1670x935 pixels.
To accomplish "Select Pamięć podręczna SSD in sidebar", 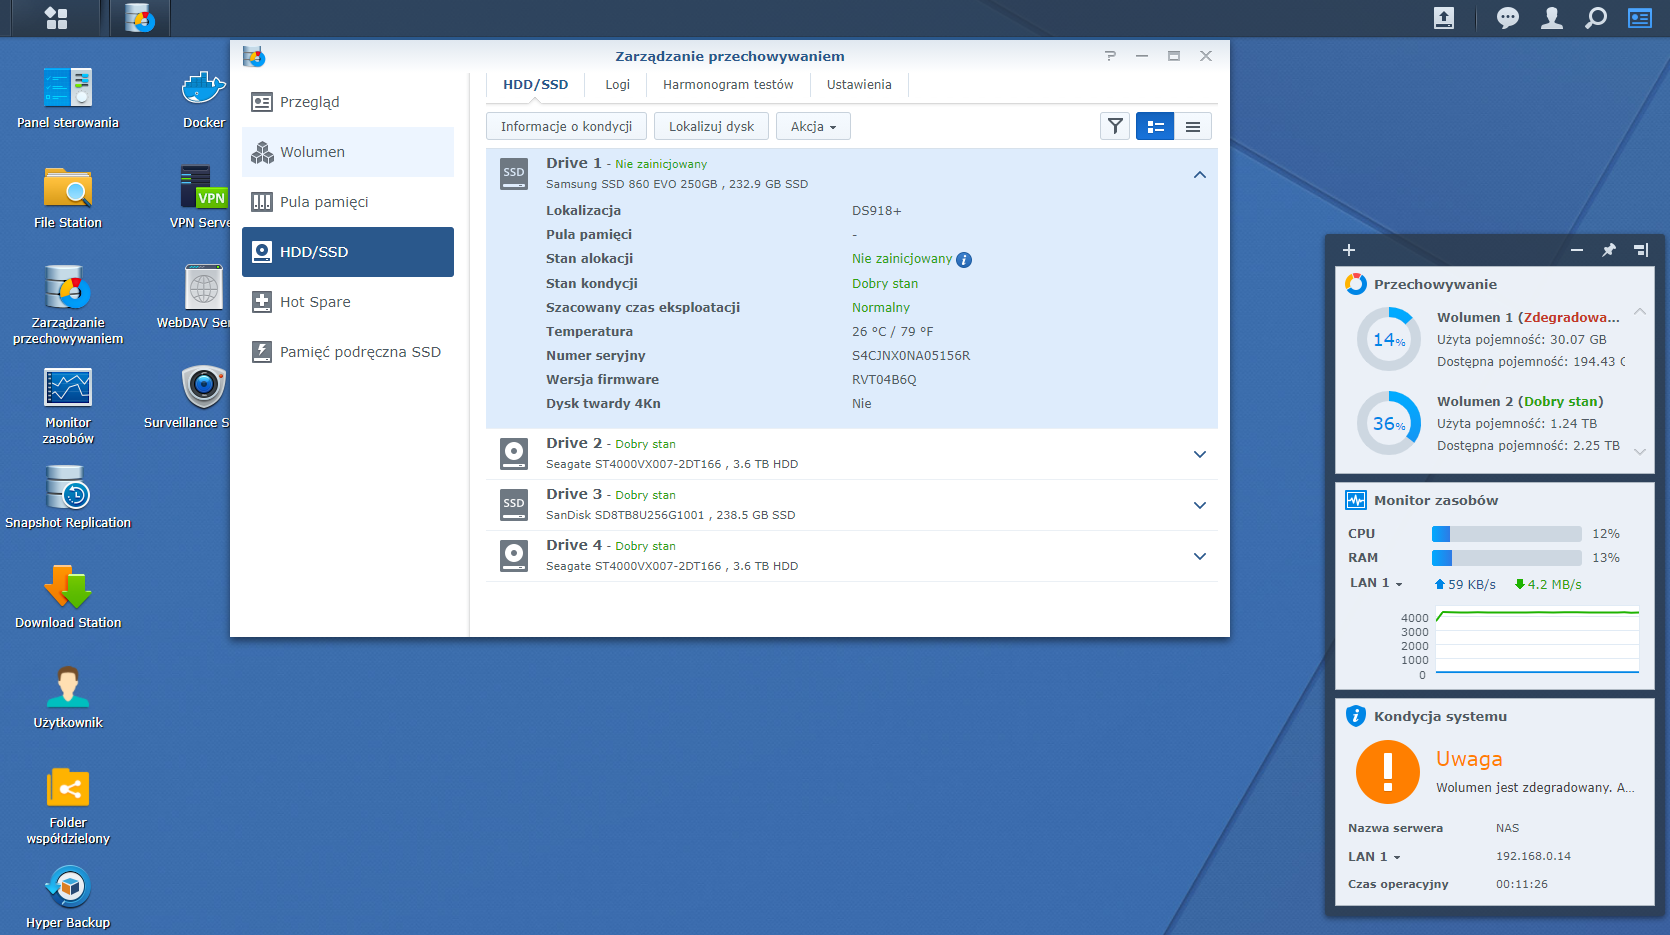I will 348,352.
